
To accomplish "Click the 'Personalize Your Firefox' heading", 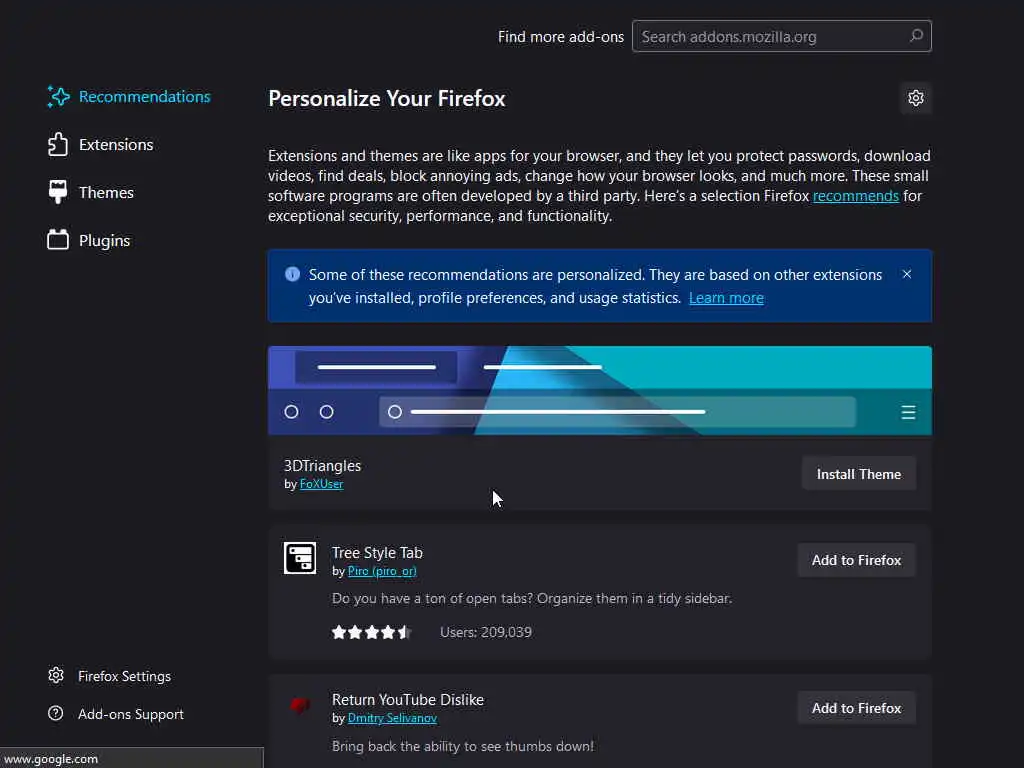I will coord(387,99).
